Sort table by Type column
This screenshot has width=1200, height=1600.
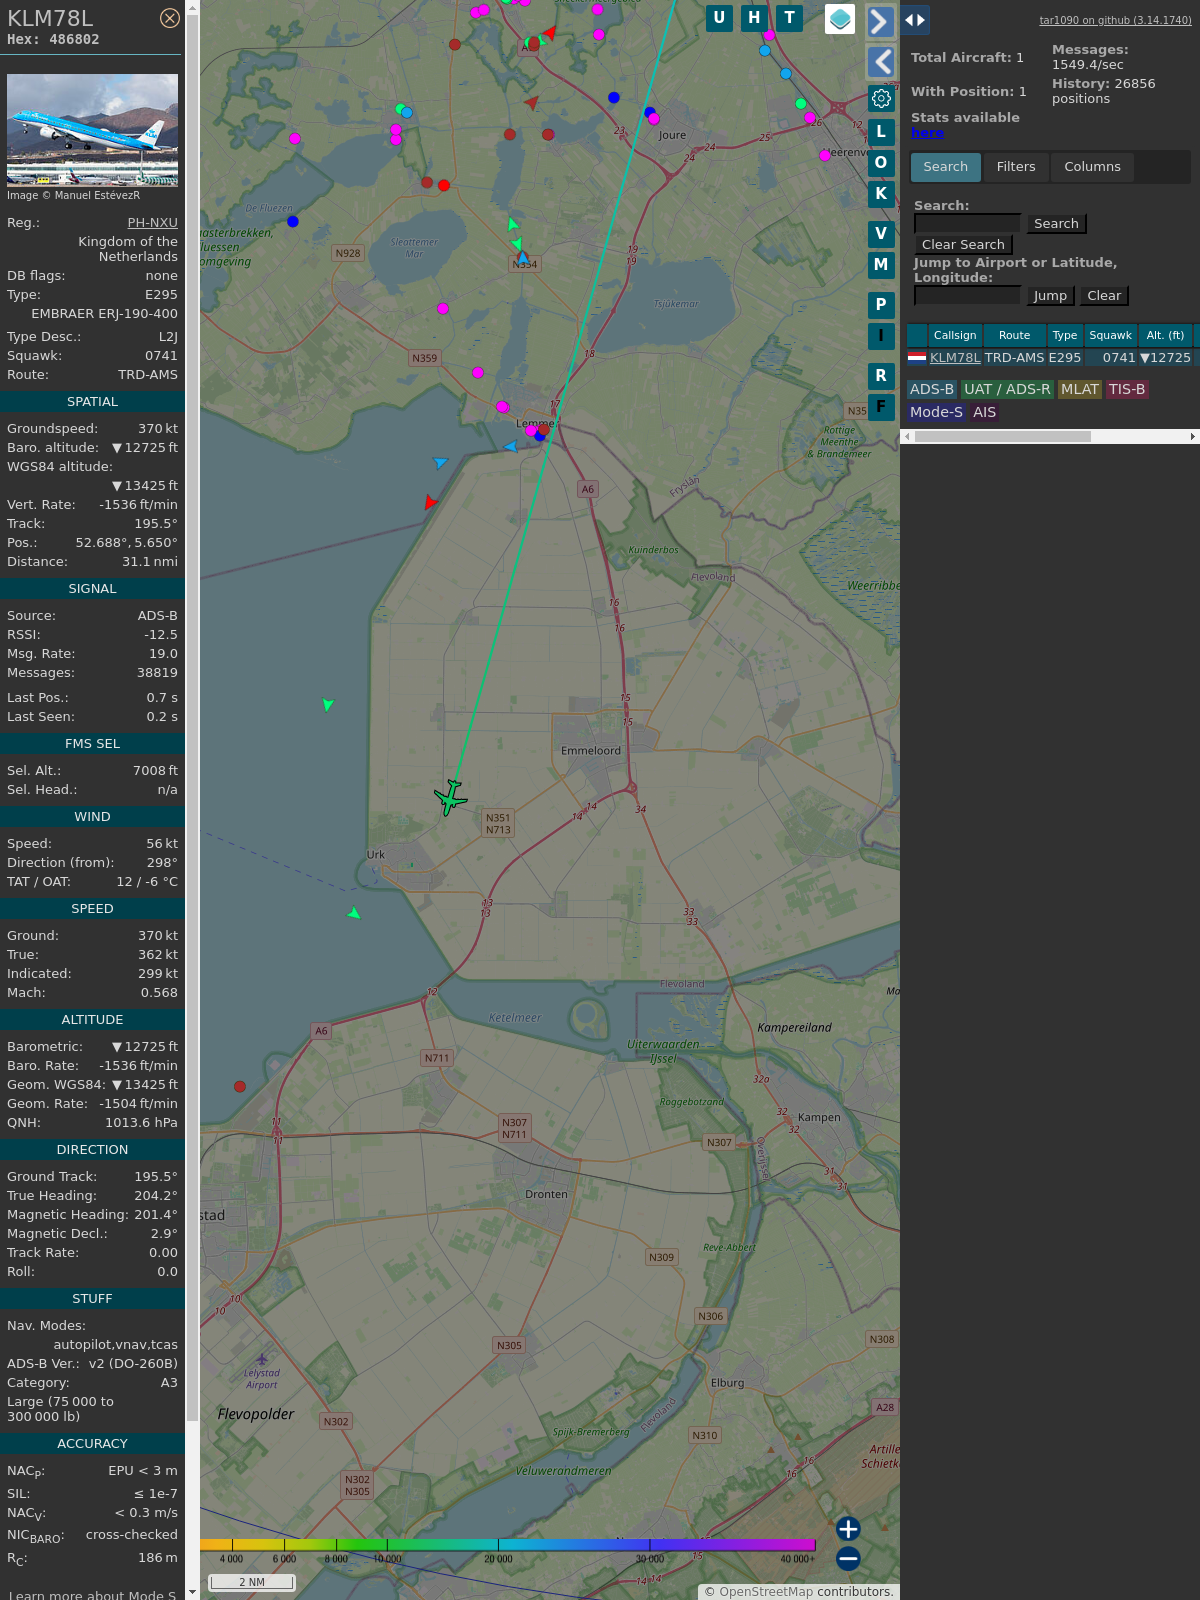point(1065,335)
